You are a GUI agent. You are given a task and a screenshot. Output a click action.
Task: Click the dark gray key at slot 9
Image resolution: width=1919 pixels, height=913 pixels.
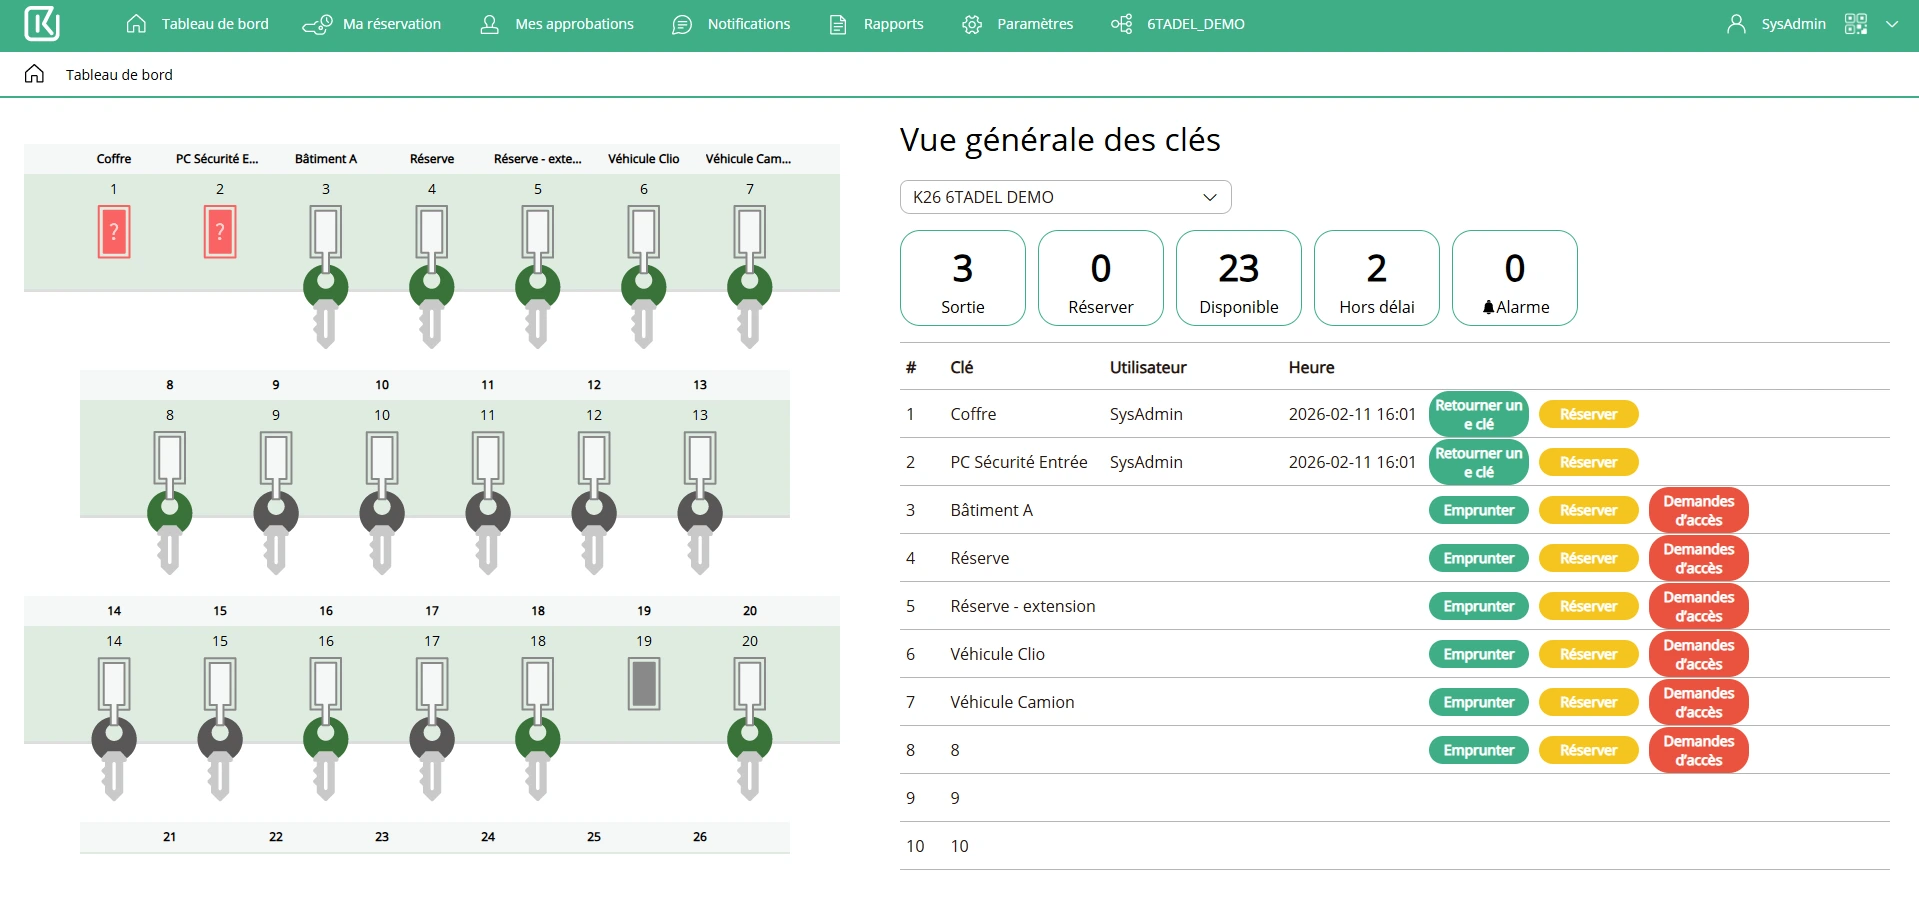[x=276, y=502]
